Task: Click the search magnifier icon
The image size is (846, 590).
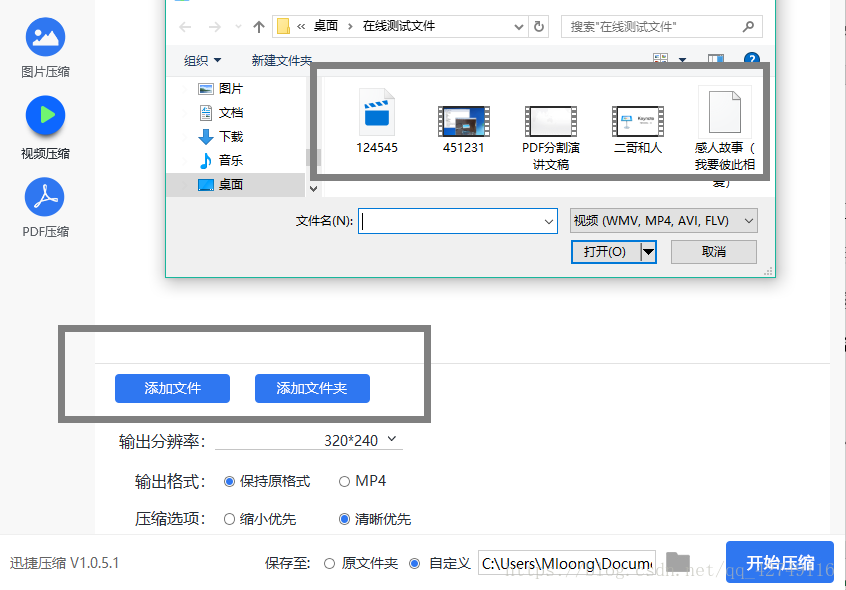Action: point(748,26)
